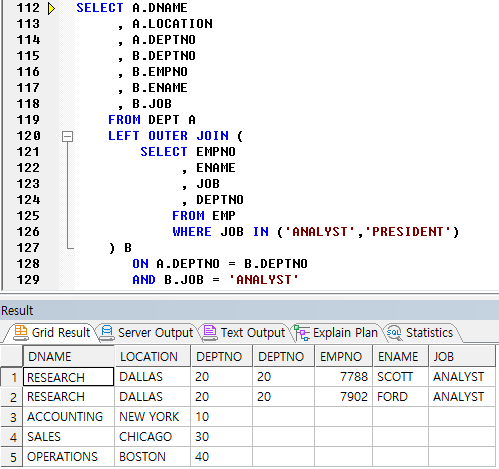This screenshot has height=469, width=499.
Task: Open the Server Output tab
Action: pos(147,333)
